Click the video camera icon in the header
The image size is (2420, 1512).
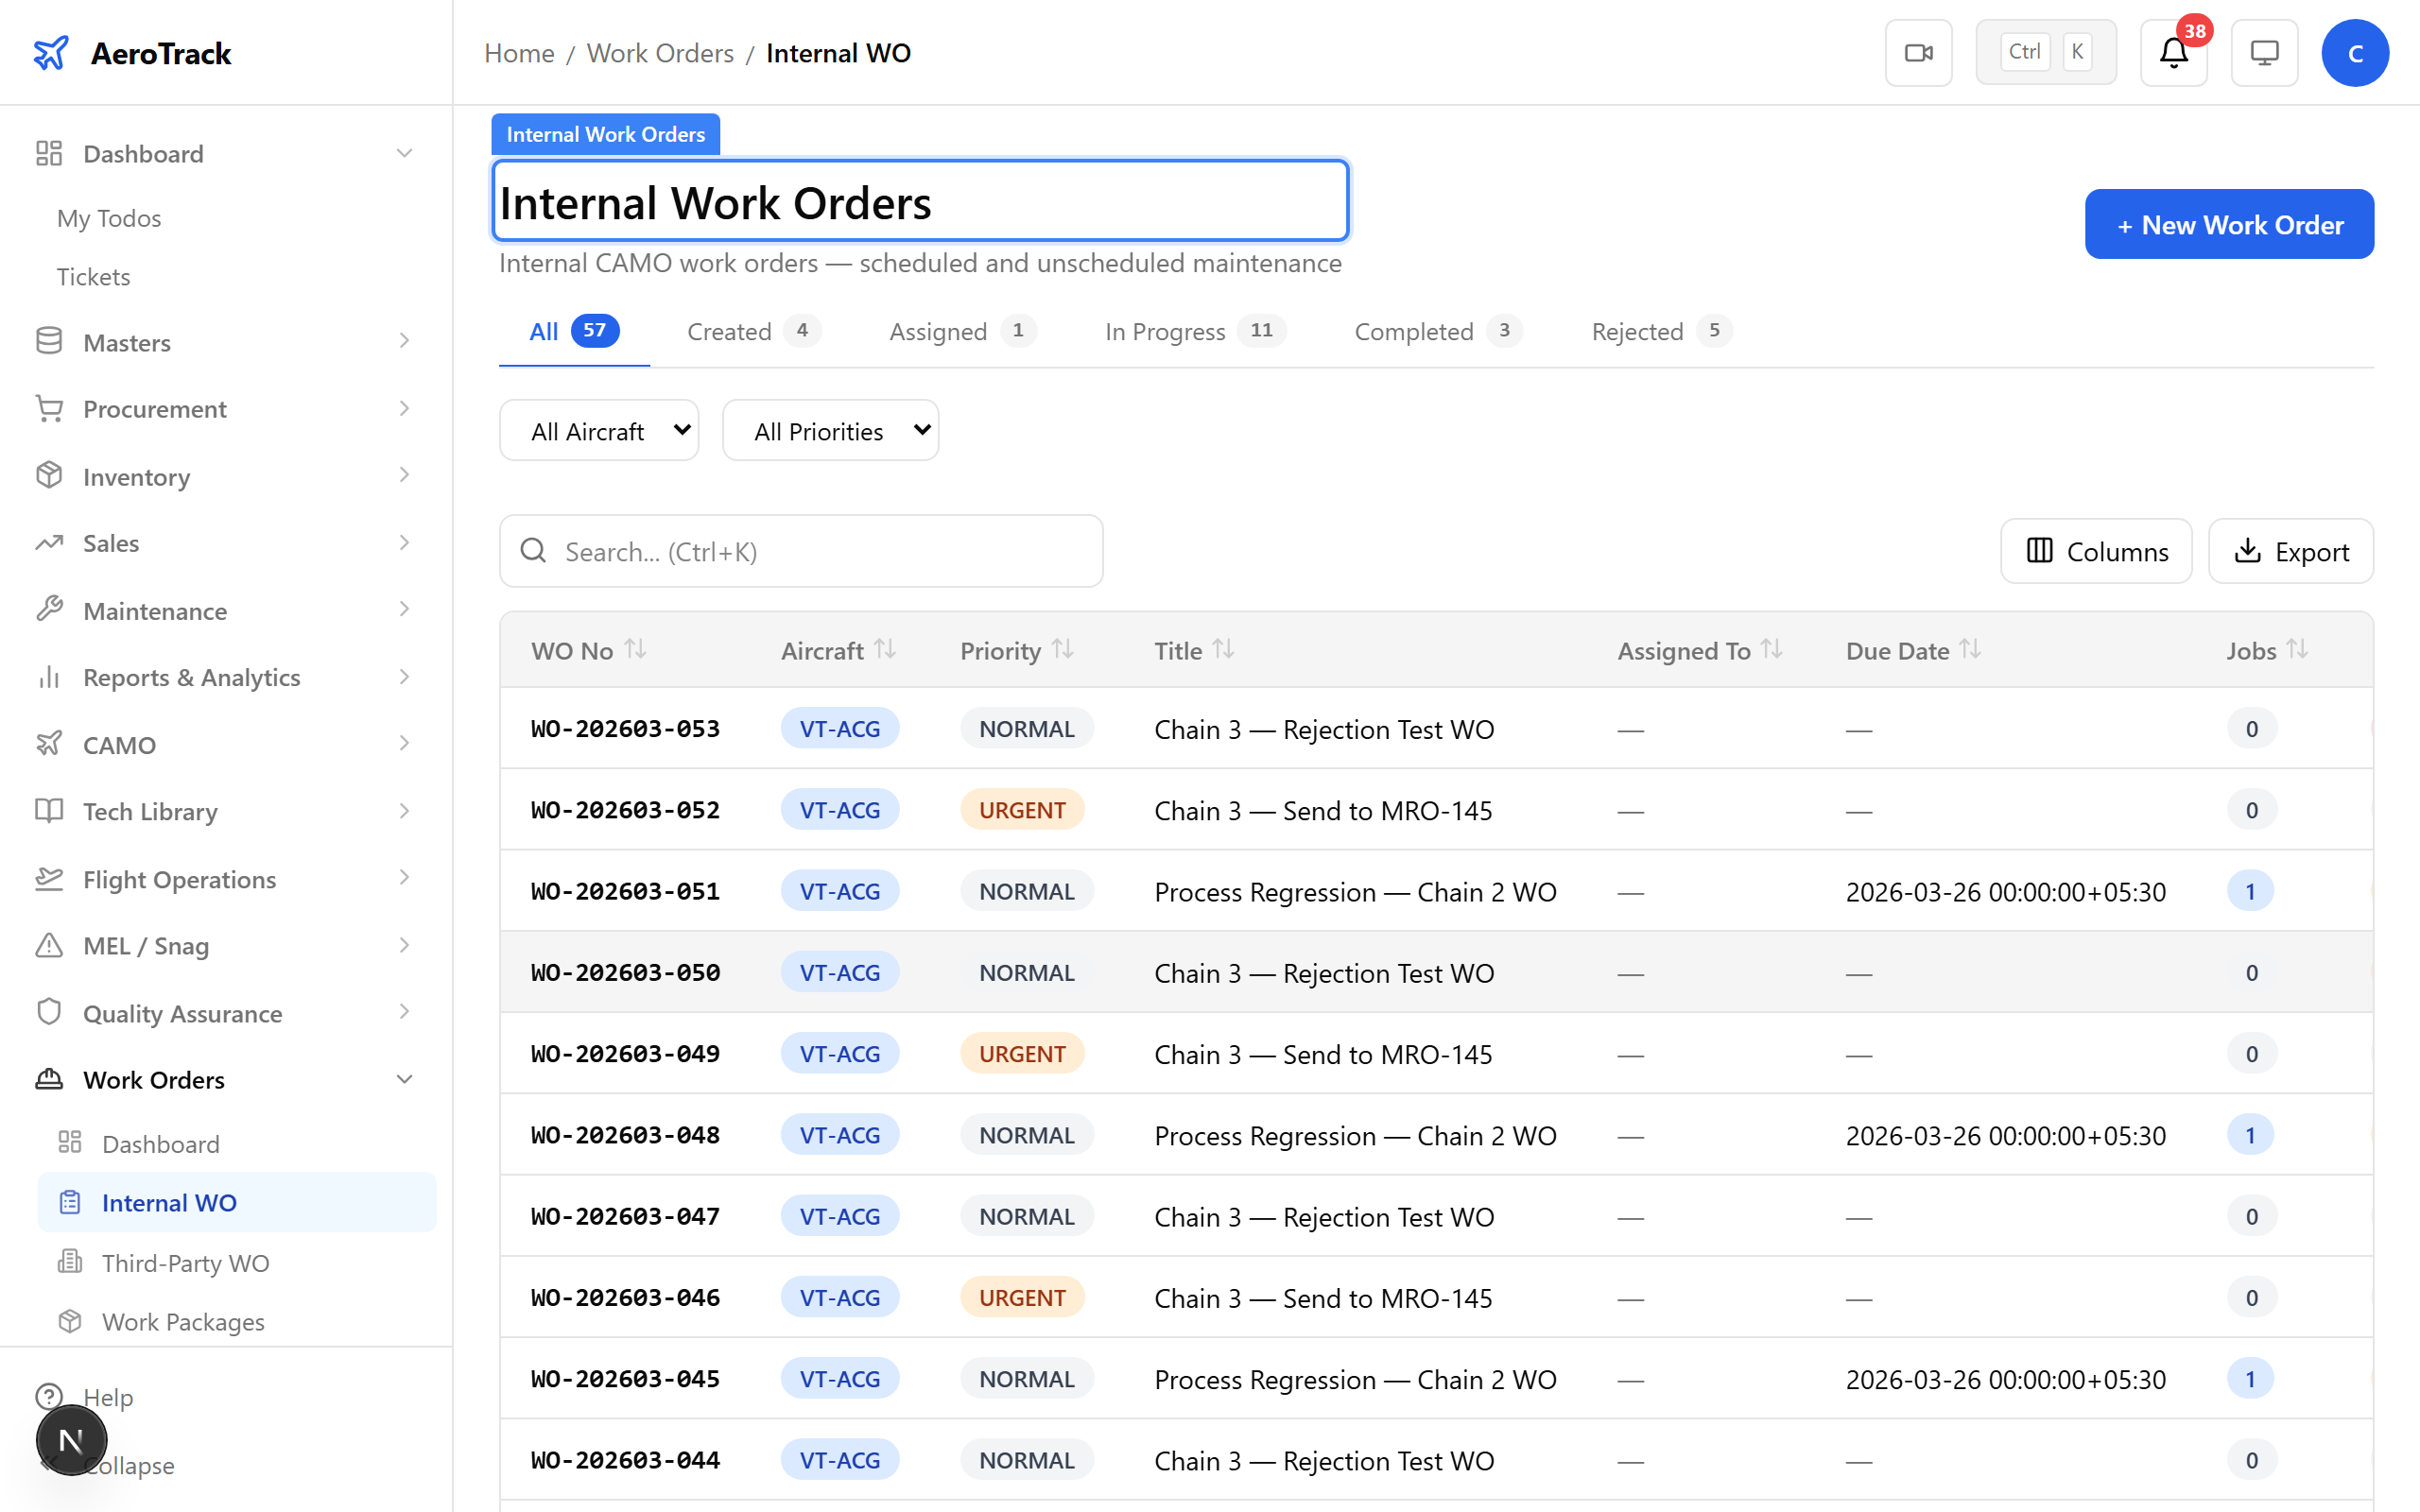[x=1918, y=52]
